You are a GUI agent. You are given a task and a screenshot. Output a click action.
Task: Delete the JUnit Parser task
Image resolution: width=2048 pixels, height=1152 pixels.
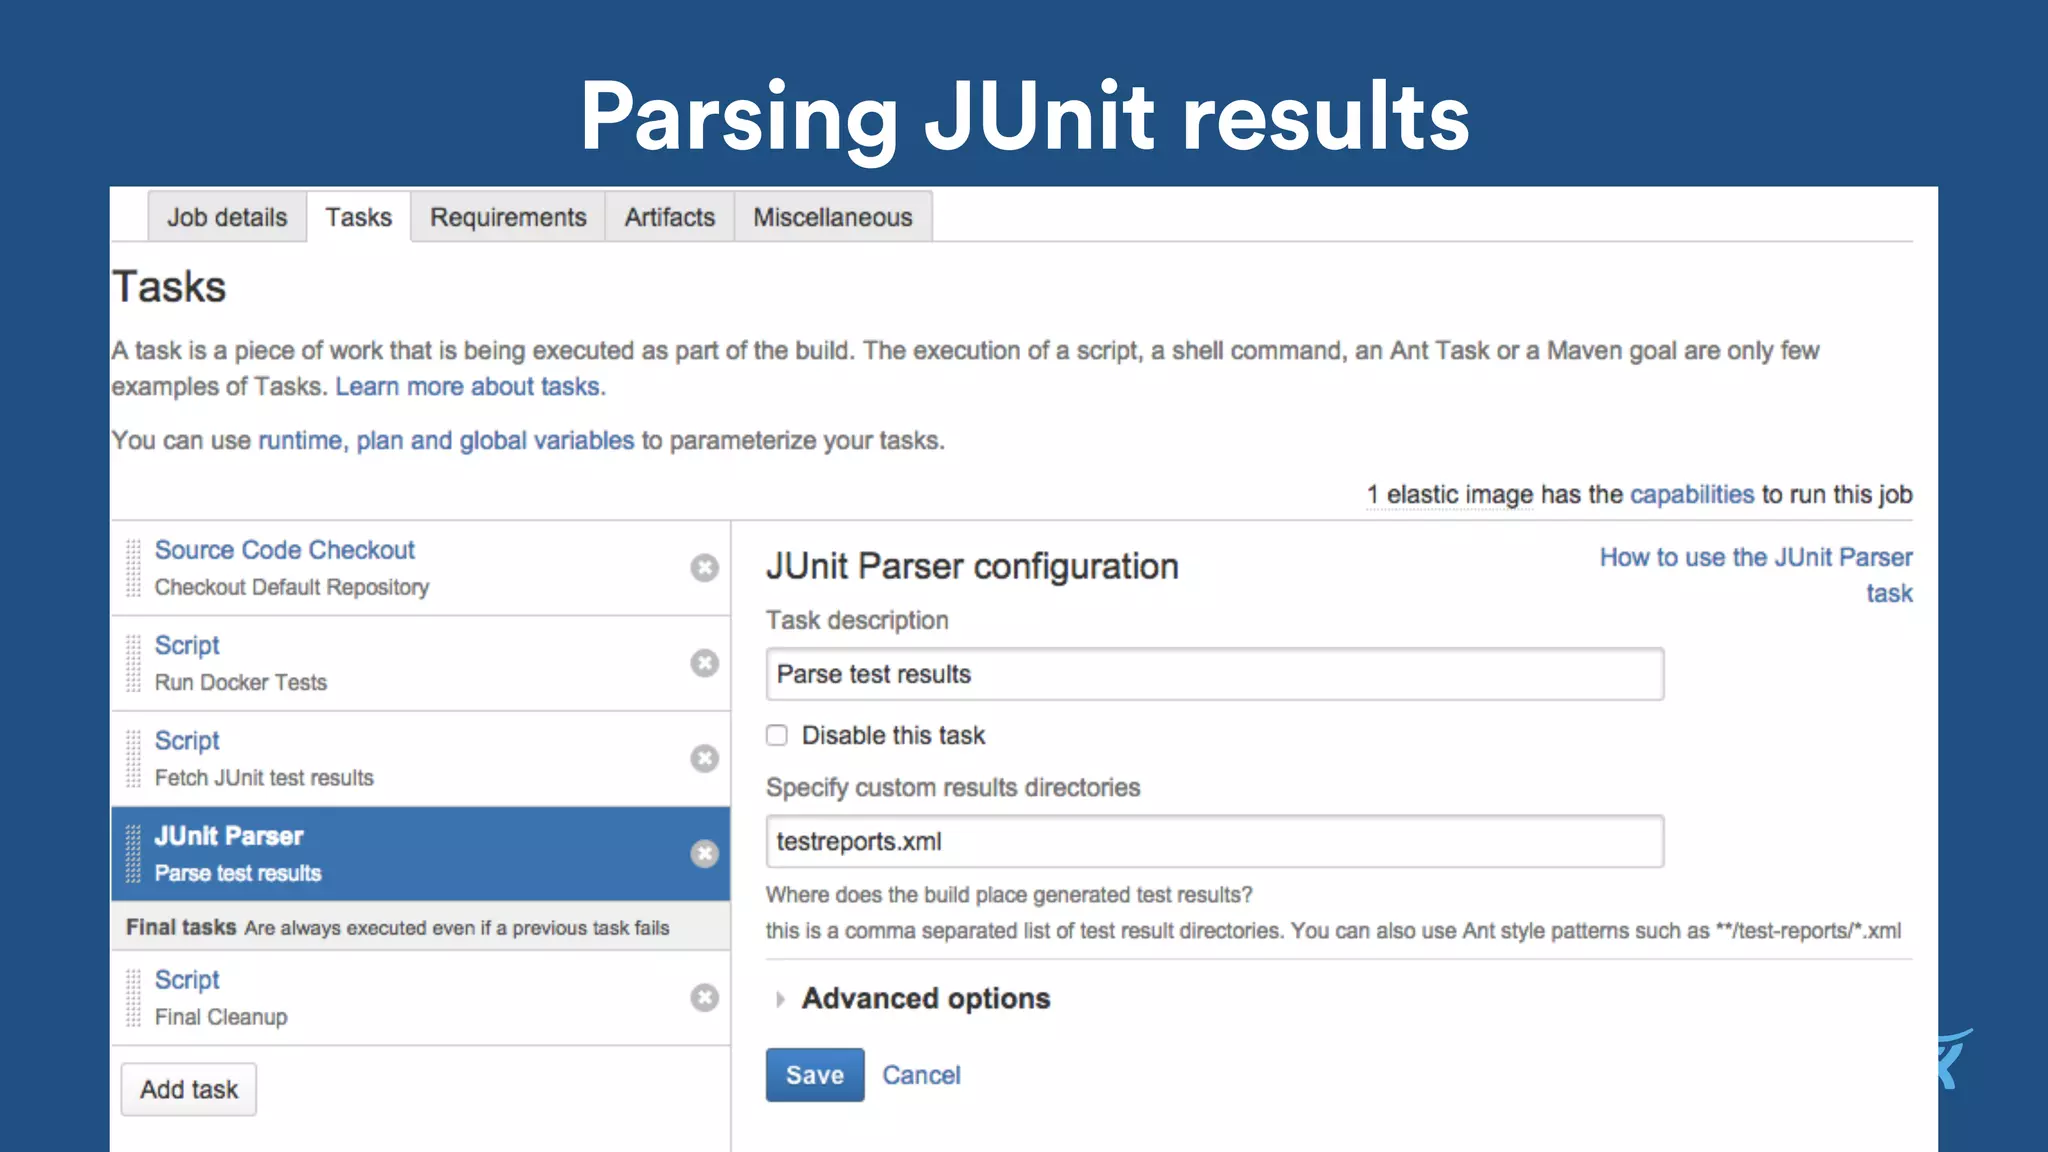coord(704,853)
